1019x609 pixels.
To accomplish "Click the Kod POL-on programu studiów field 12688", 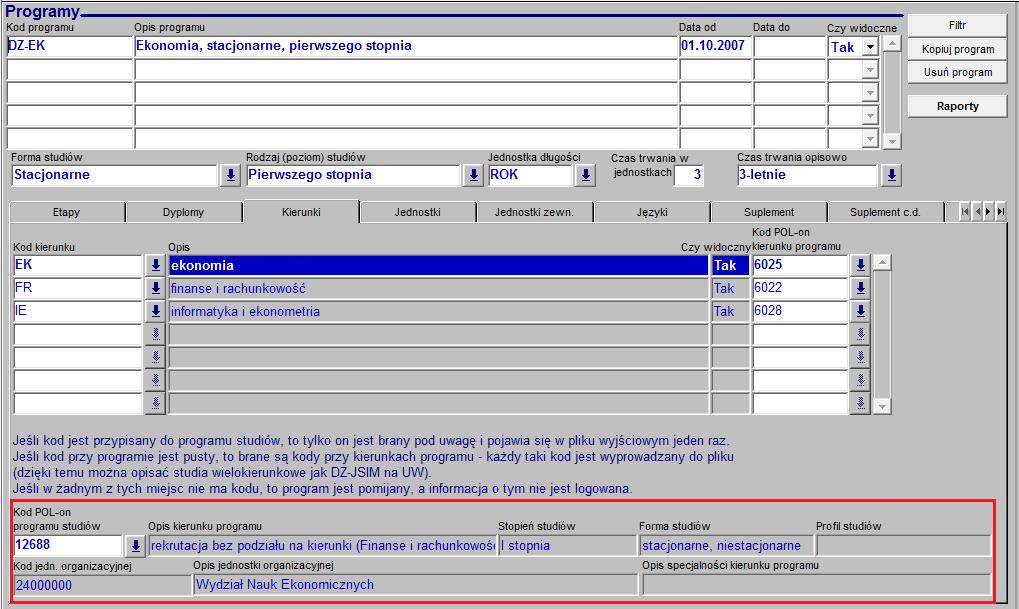I will tap(68, 546).
